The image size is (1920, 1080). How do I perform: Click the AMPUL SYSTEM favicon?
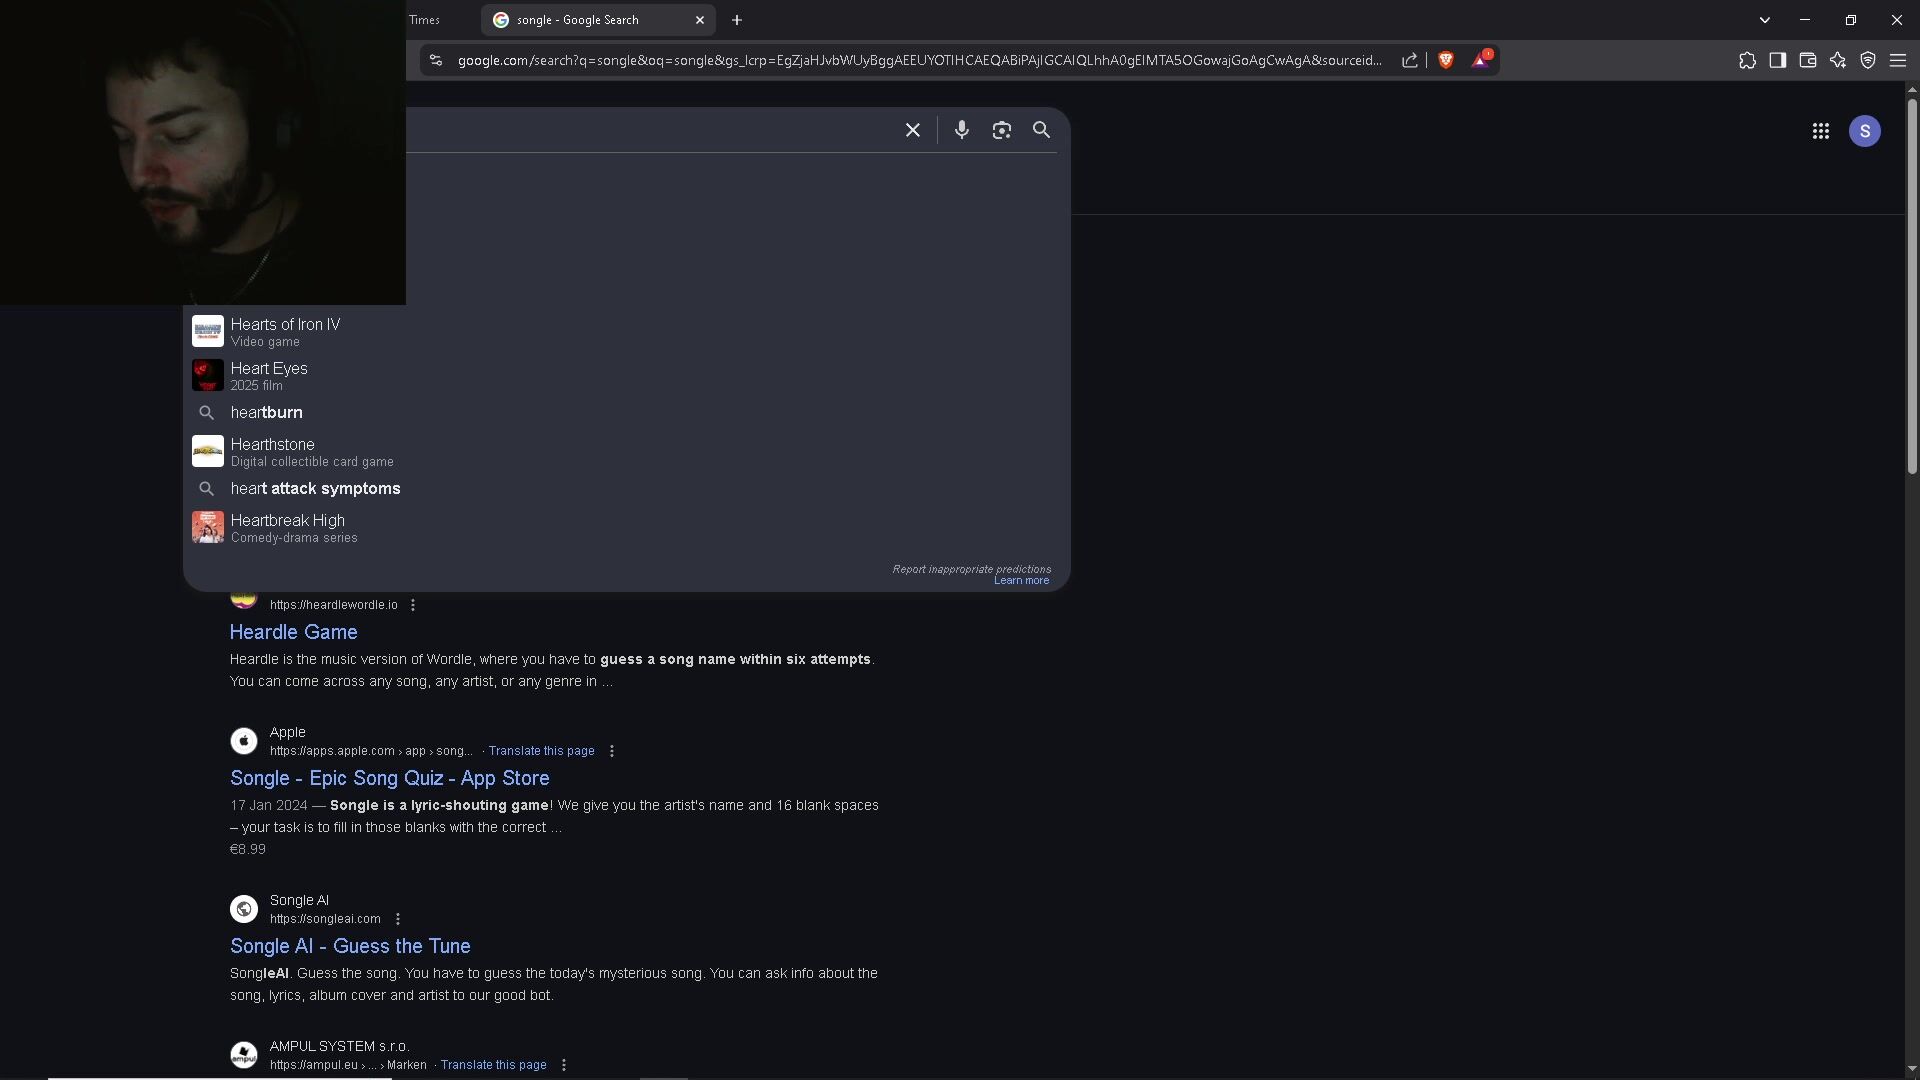point(244,1055)
